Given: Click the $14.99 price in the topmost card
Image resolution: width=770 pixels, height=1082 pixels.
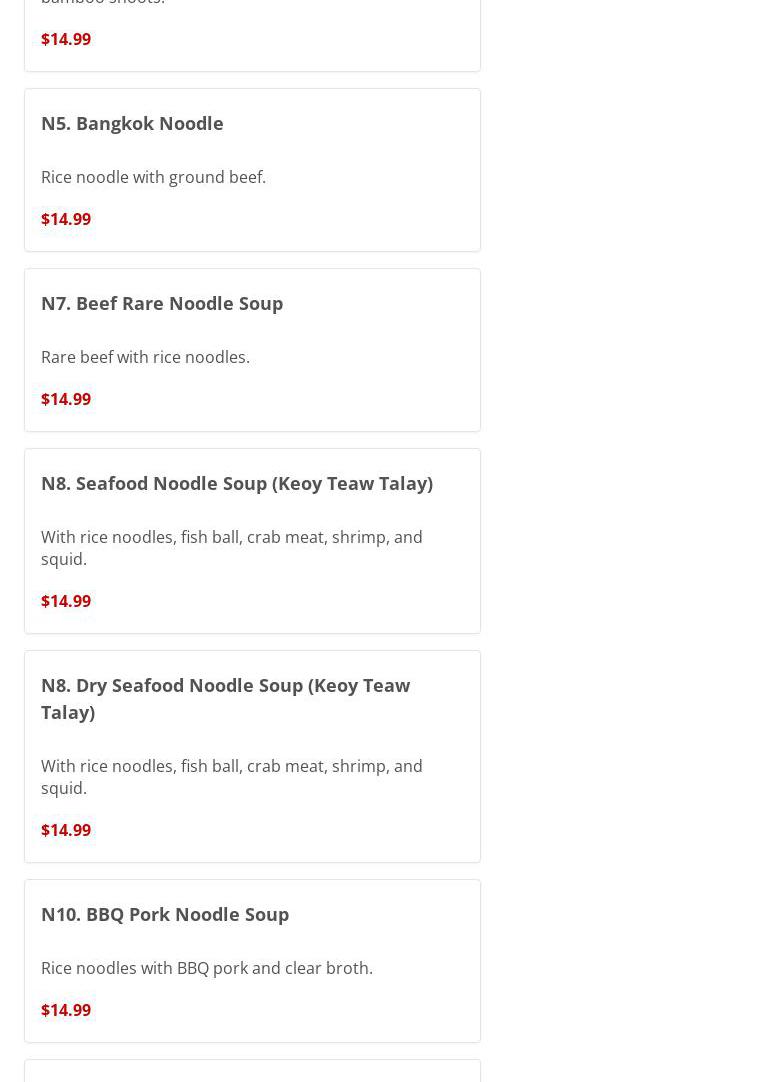Looking at the screenshot, I should pos(66,39).
